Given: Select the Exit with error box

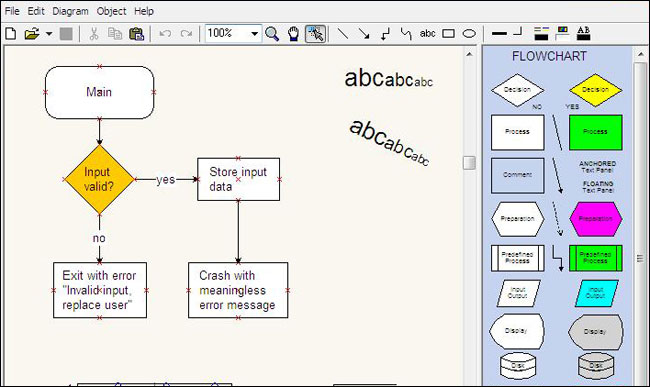Looking at the screenshot, I should pos(99,290).
